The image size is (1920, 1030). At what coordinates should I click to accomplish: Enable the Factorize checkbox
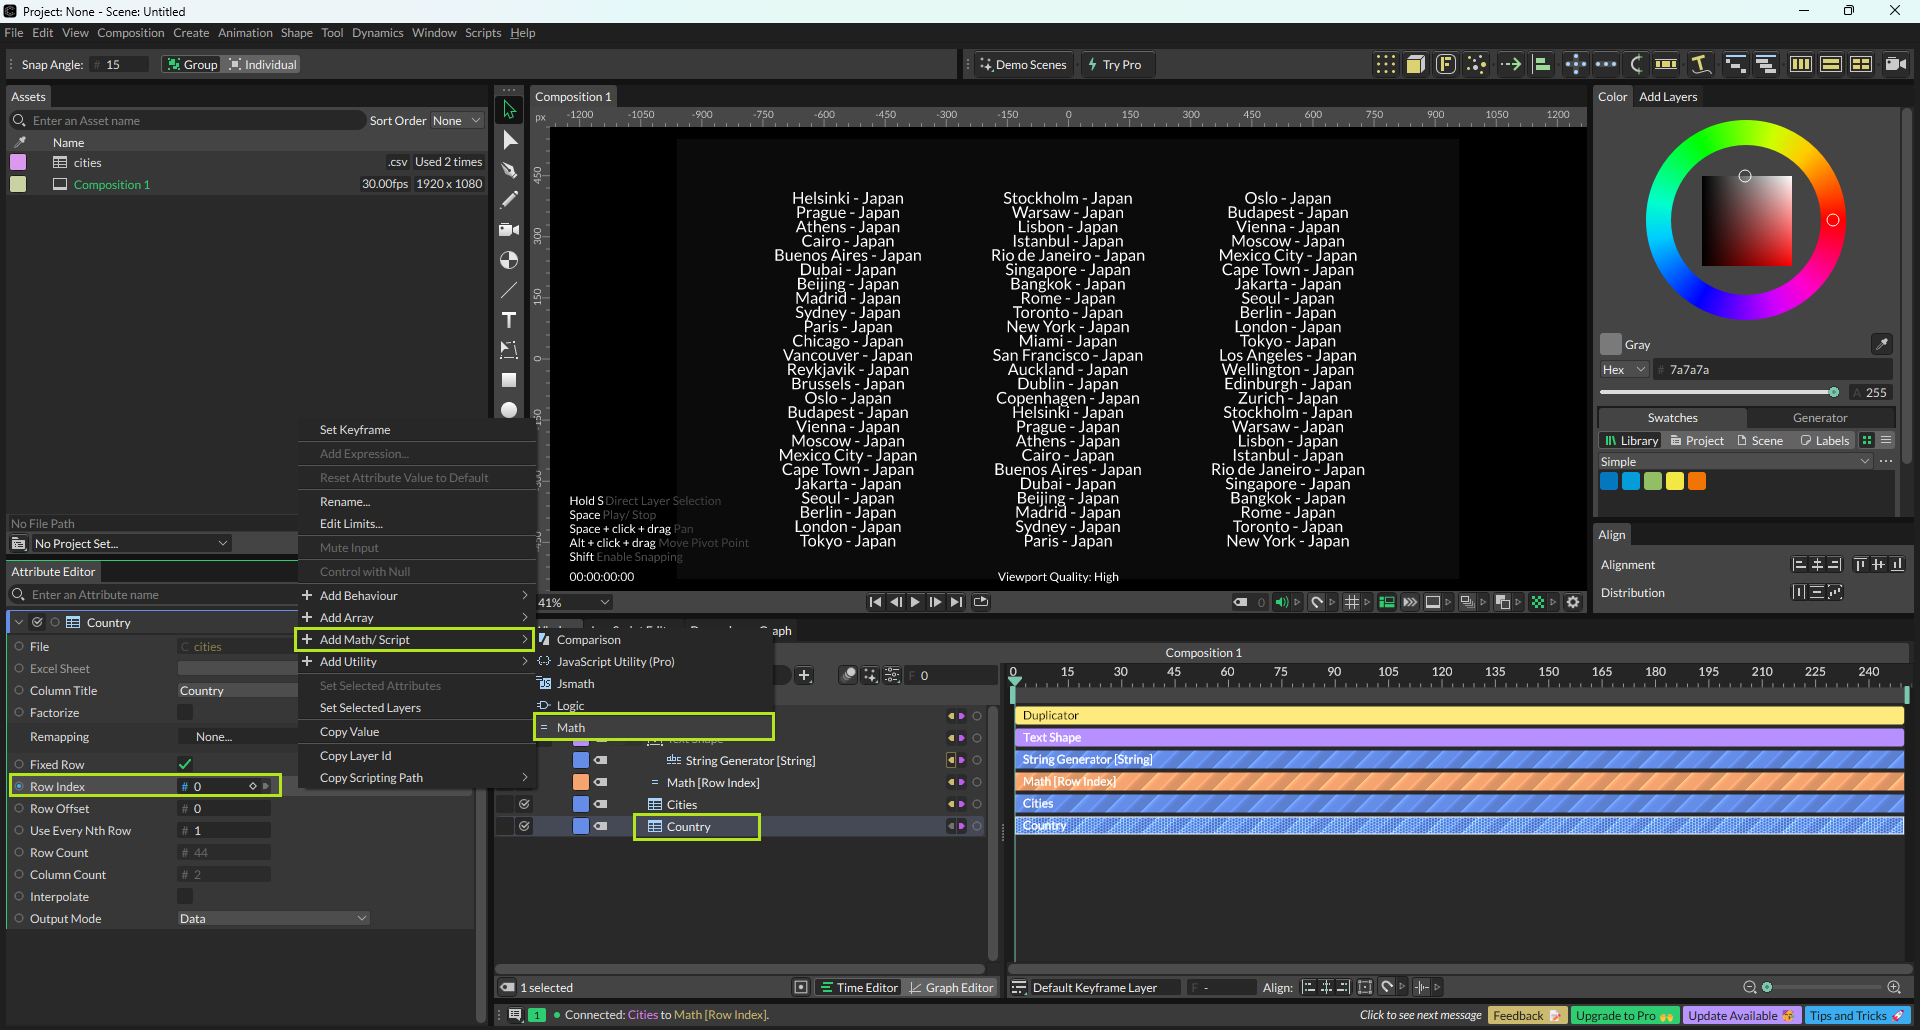coord(185,712)
